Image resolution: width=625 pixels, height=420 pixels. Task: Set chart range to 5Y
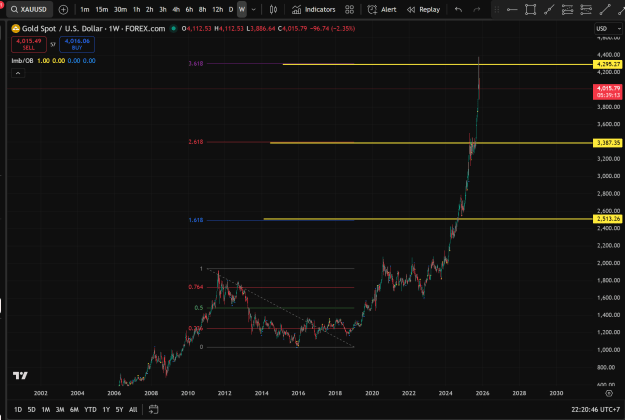click(119, 410)
